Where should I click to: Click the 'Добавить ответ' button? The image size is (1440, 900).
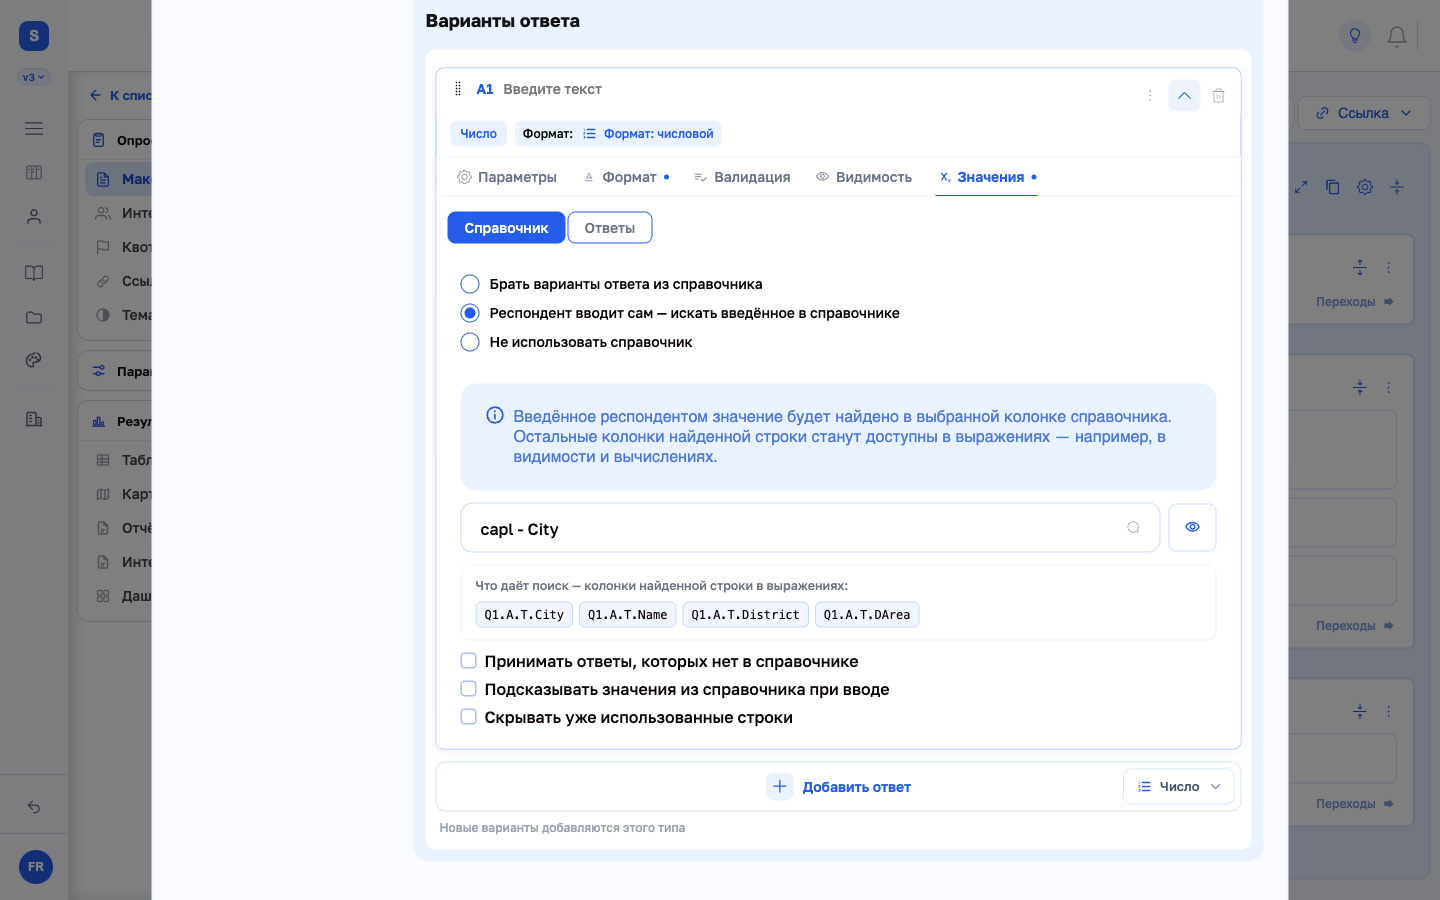click(x=839, y=787)
